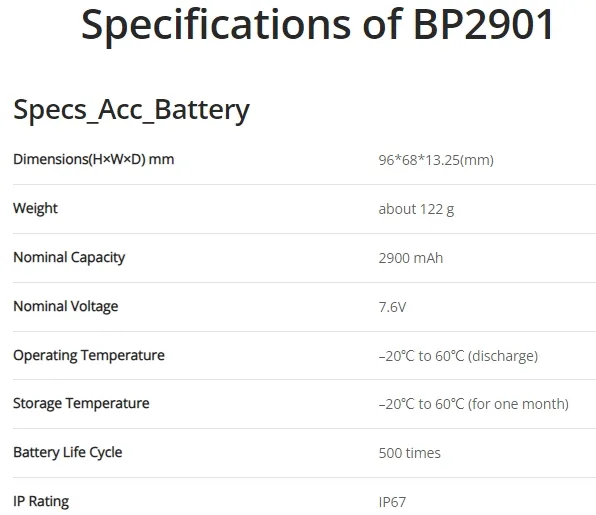Select the IP67 rating value
This screenshot has height=515, width=596.
click(392, 502)
